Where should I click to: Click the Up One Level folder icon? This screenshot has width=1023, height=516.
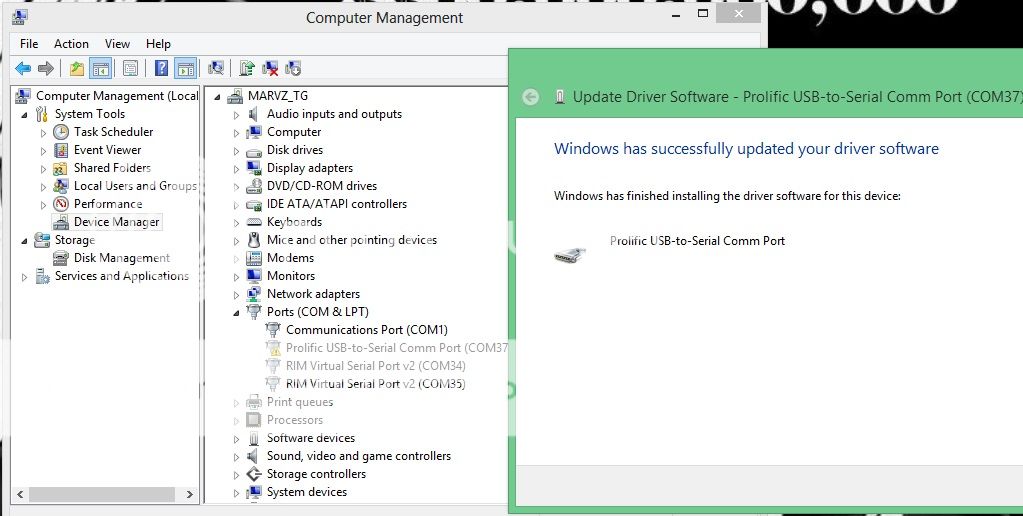click(77, 68)
